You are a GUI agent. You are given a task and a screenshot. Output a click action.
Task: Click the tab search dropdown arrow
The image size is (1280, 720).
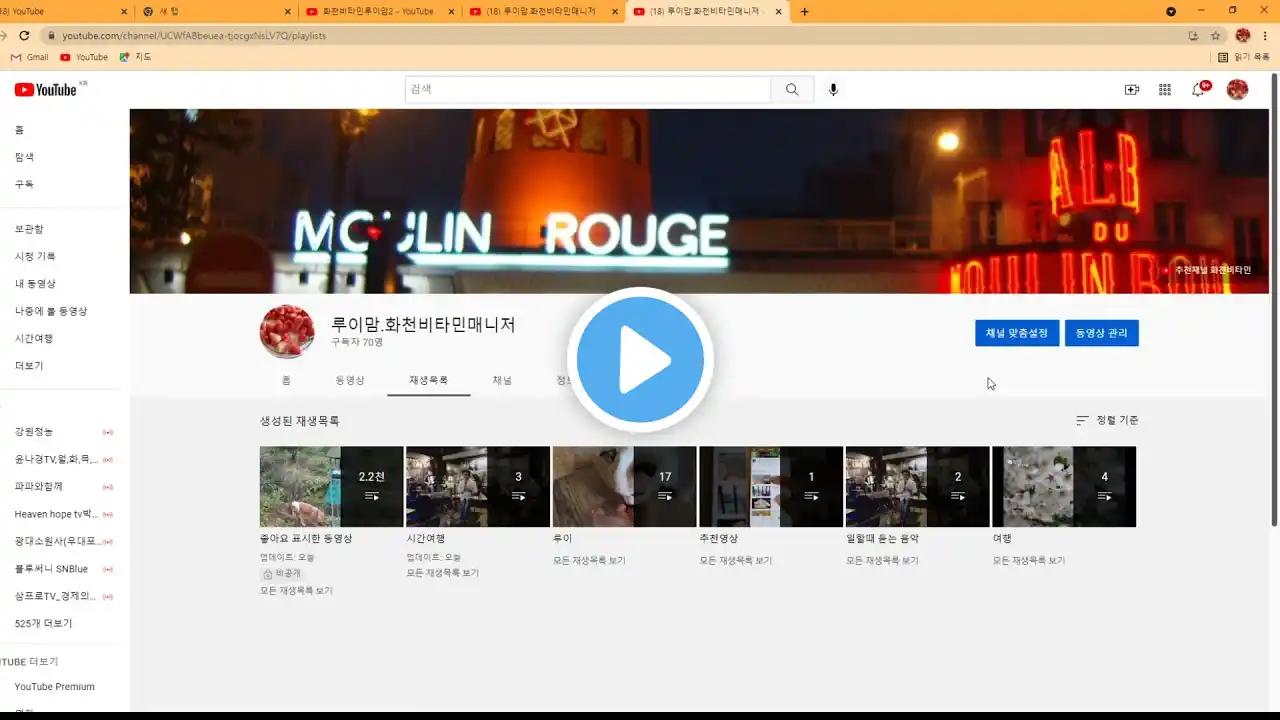pyautogui.click(x=1171, y=11)
